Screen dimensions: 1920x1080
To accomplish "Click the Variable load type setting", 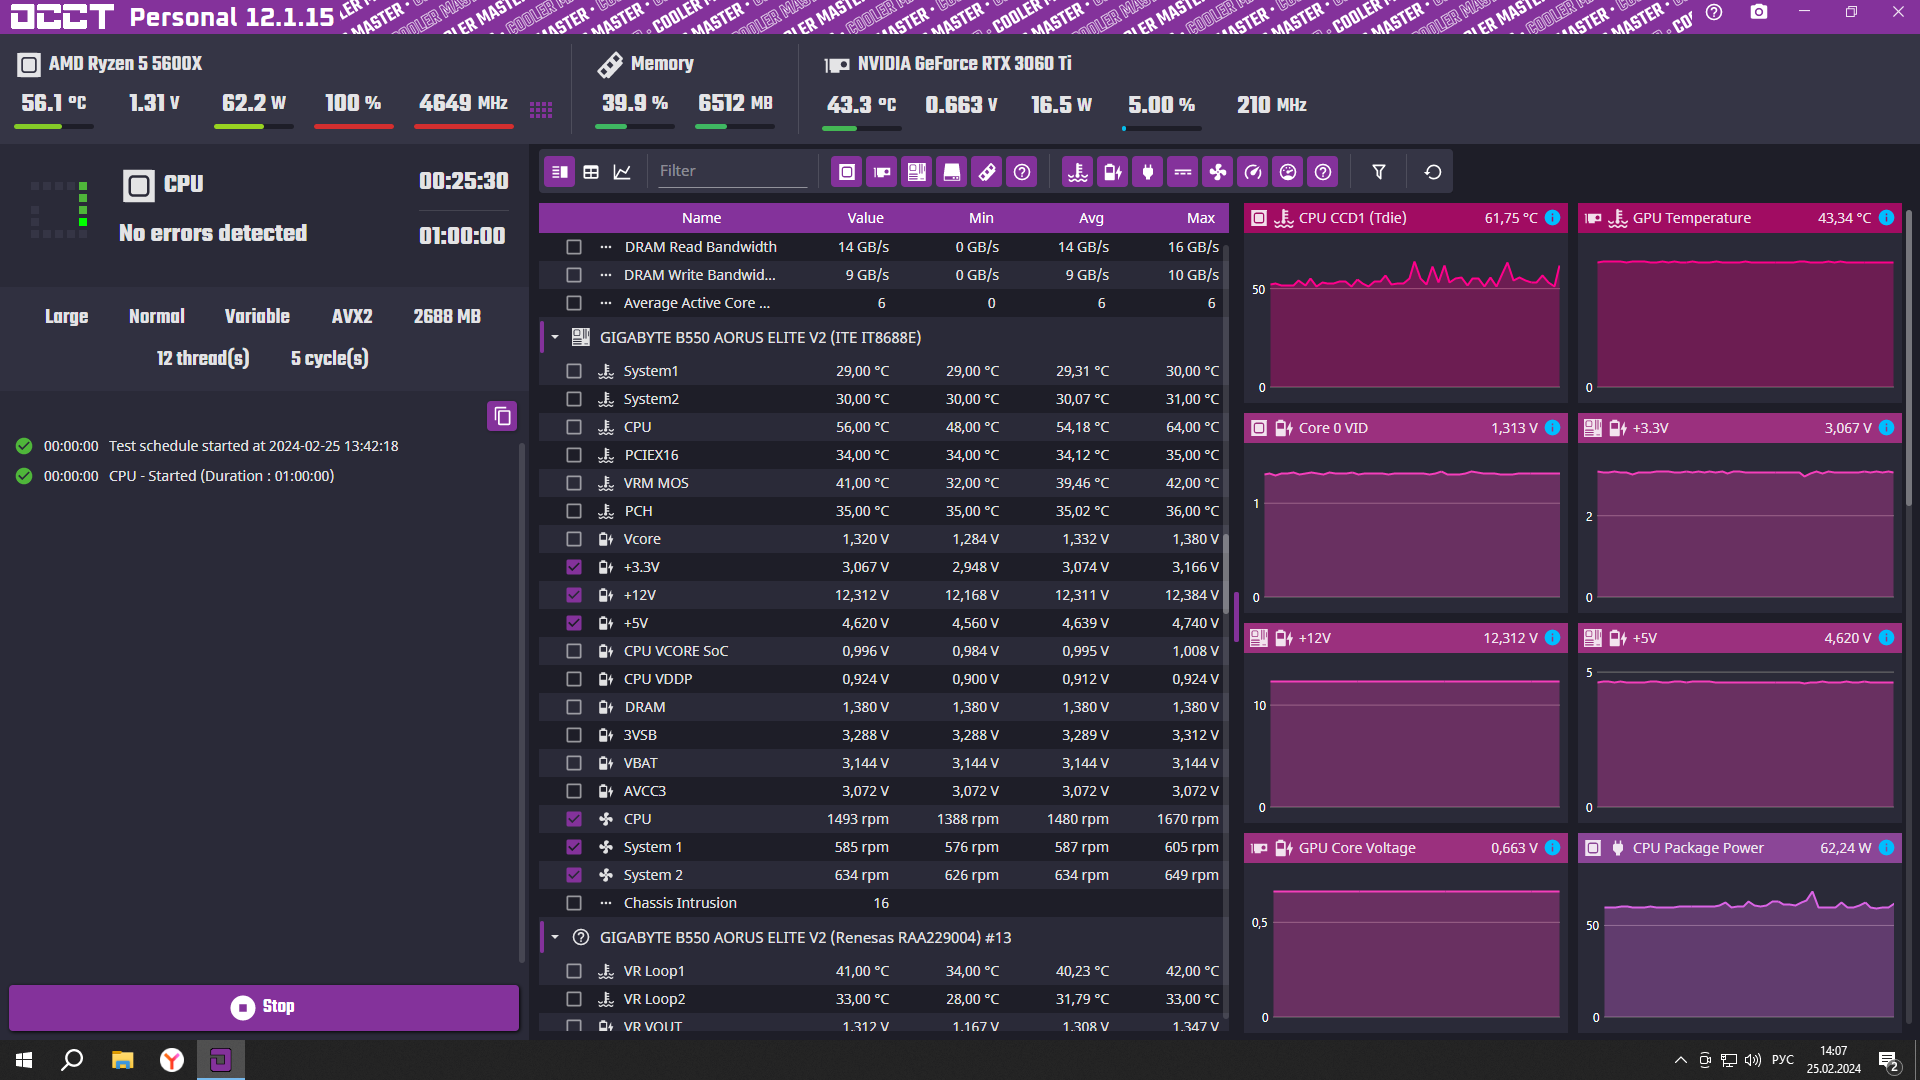I will [257, 317].
